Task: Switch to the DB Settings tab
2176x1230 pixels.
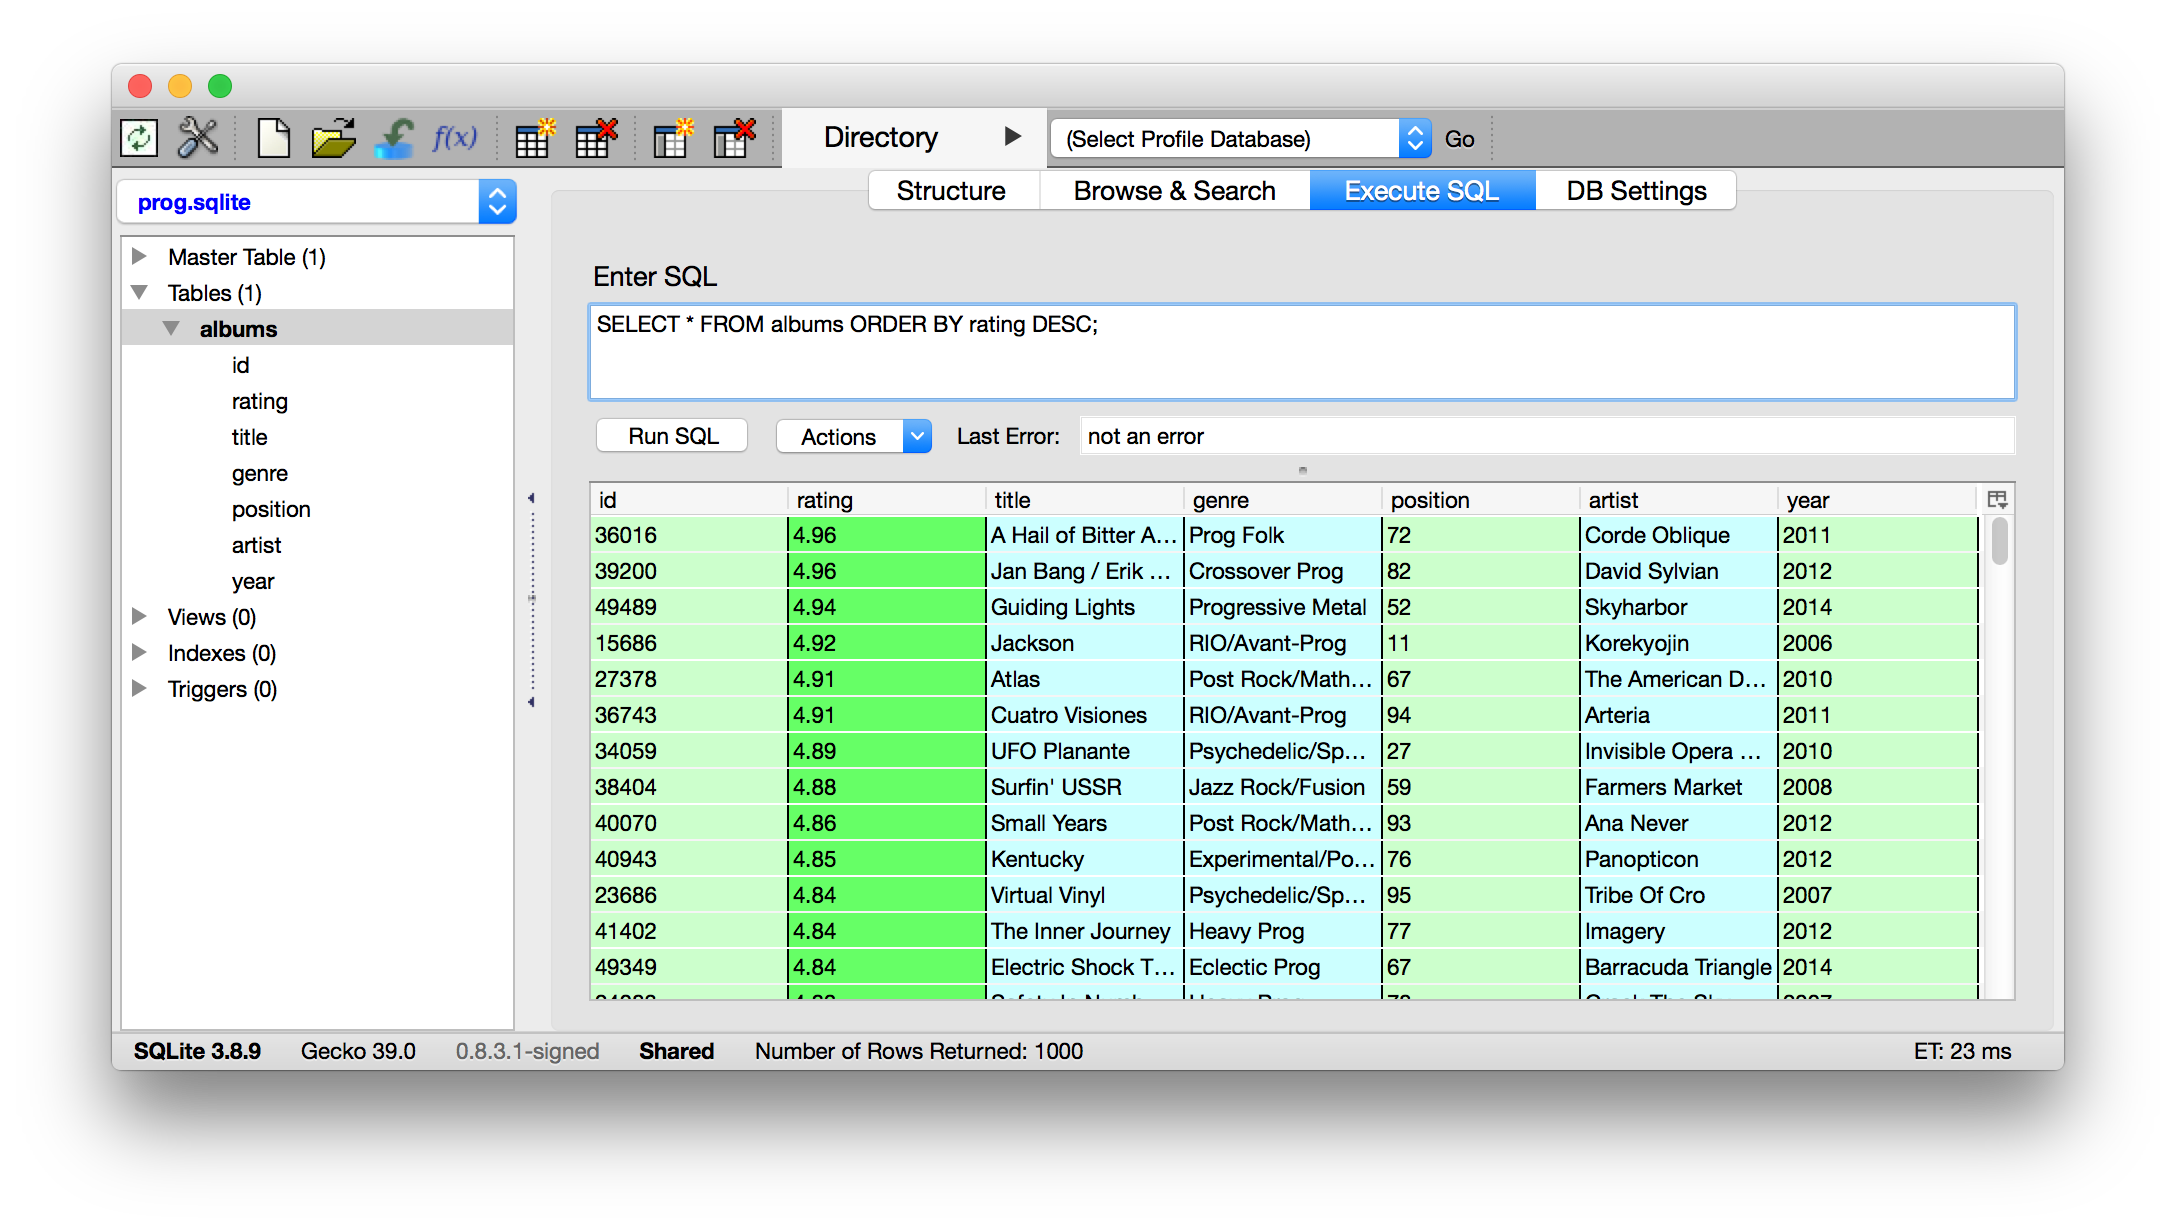Action: (1636, 191)
